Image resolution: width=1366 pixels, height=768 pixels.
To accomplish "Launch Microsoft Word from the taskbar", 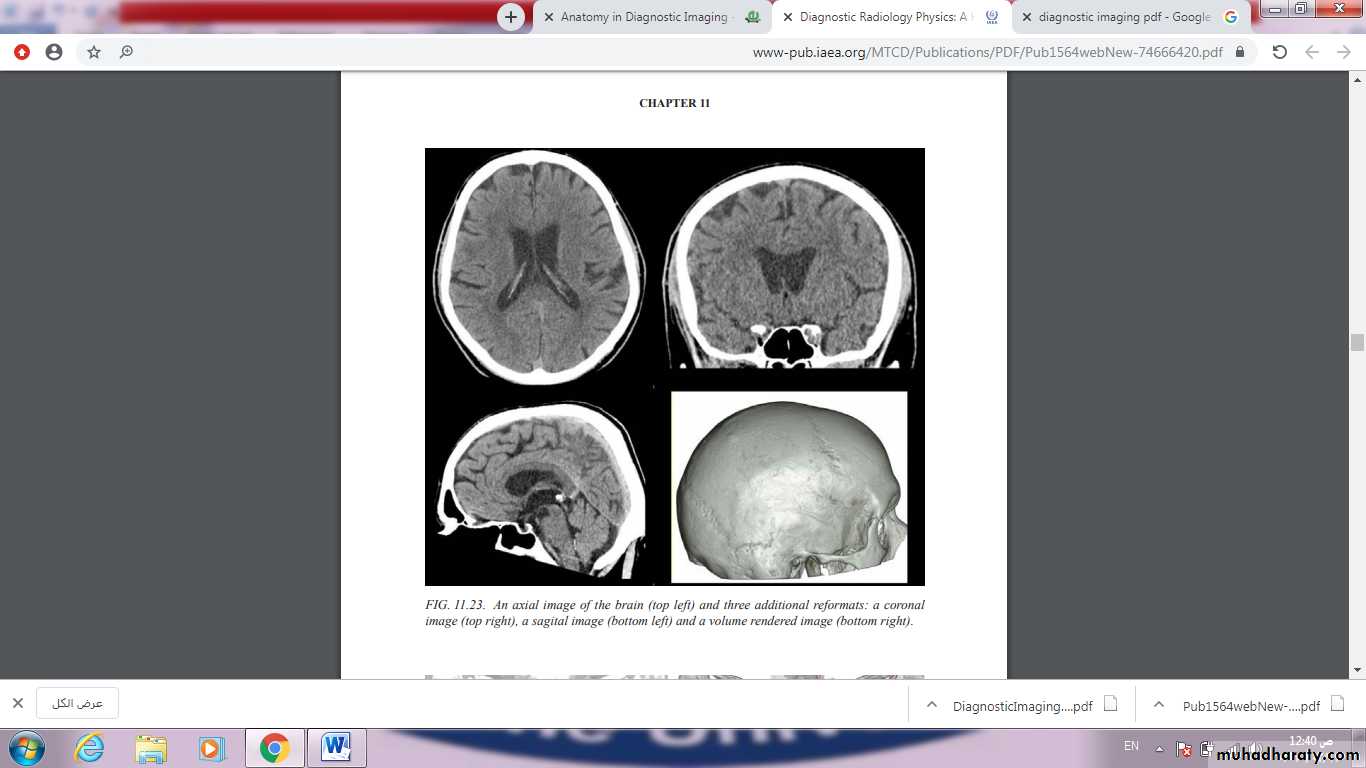I will coord(336,747).
